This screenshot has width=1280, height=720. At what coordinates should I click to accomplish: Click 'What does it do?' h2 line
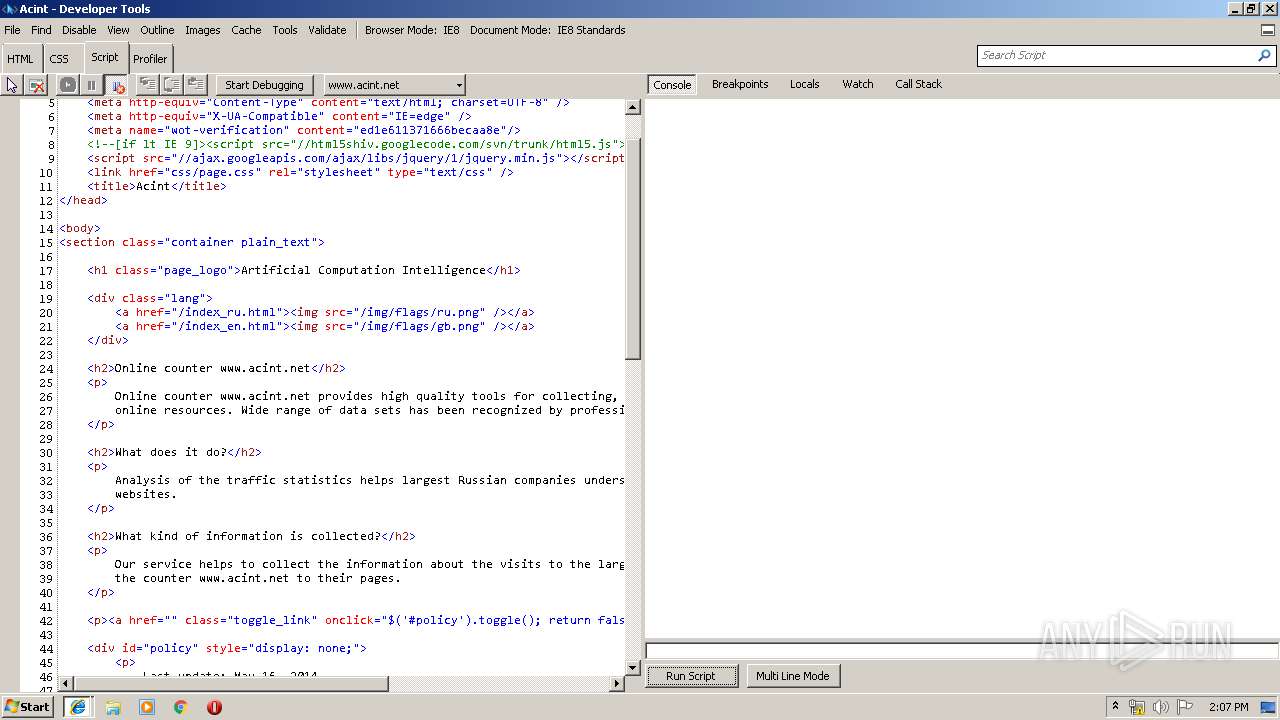[174, 452]
